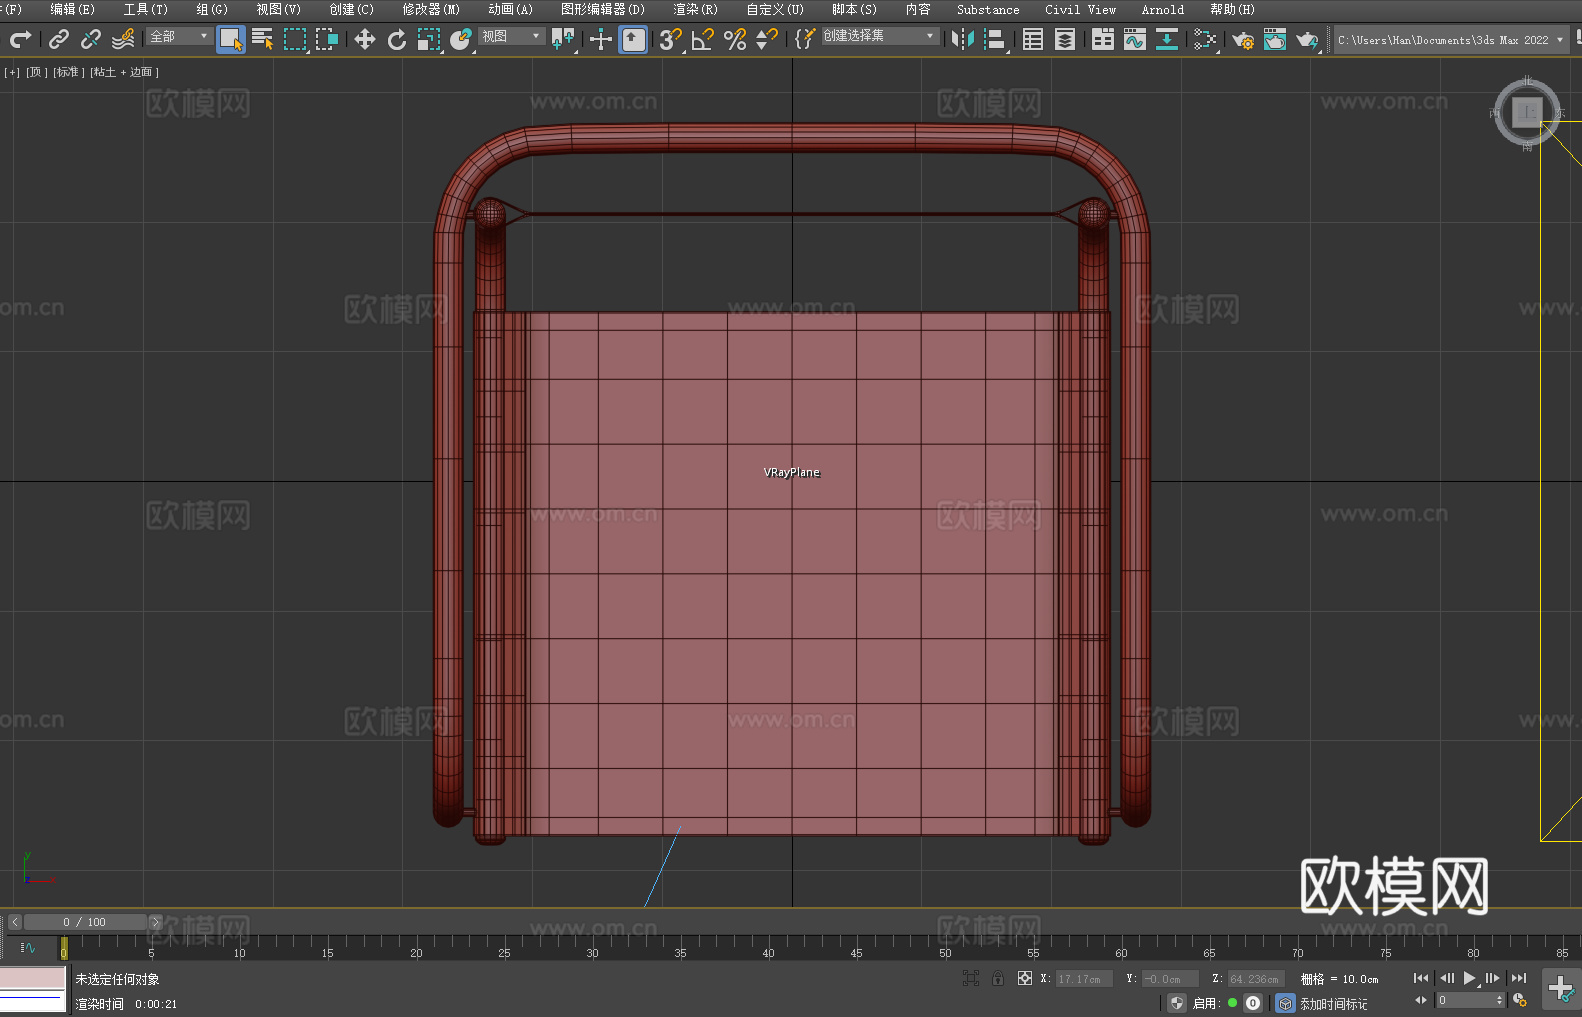Open the 渲染(R) menu

tap(696, 9)
